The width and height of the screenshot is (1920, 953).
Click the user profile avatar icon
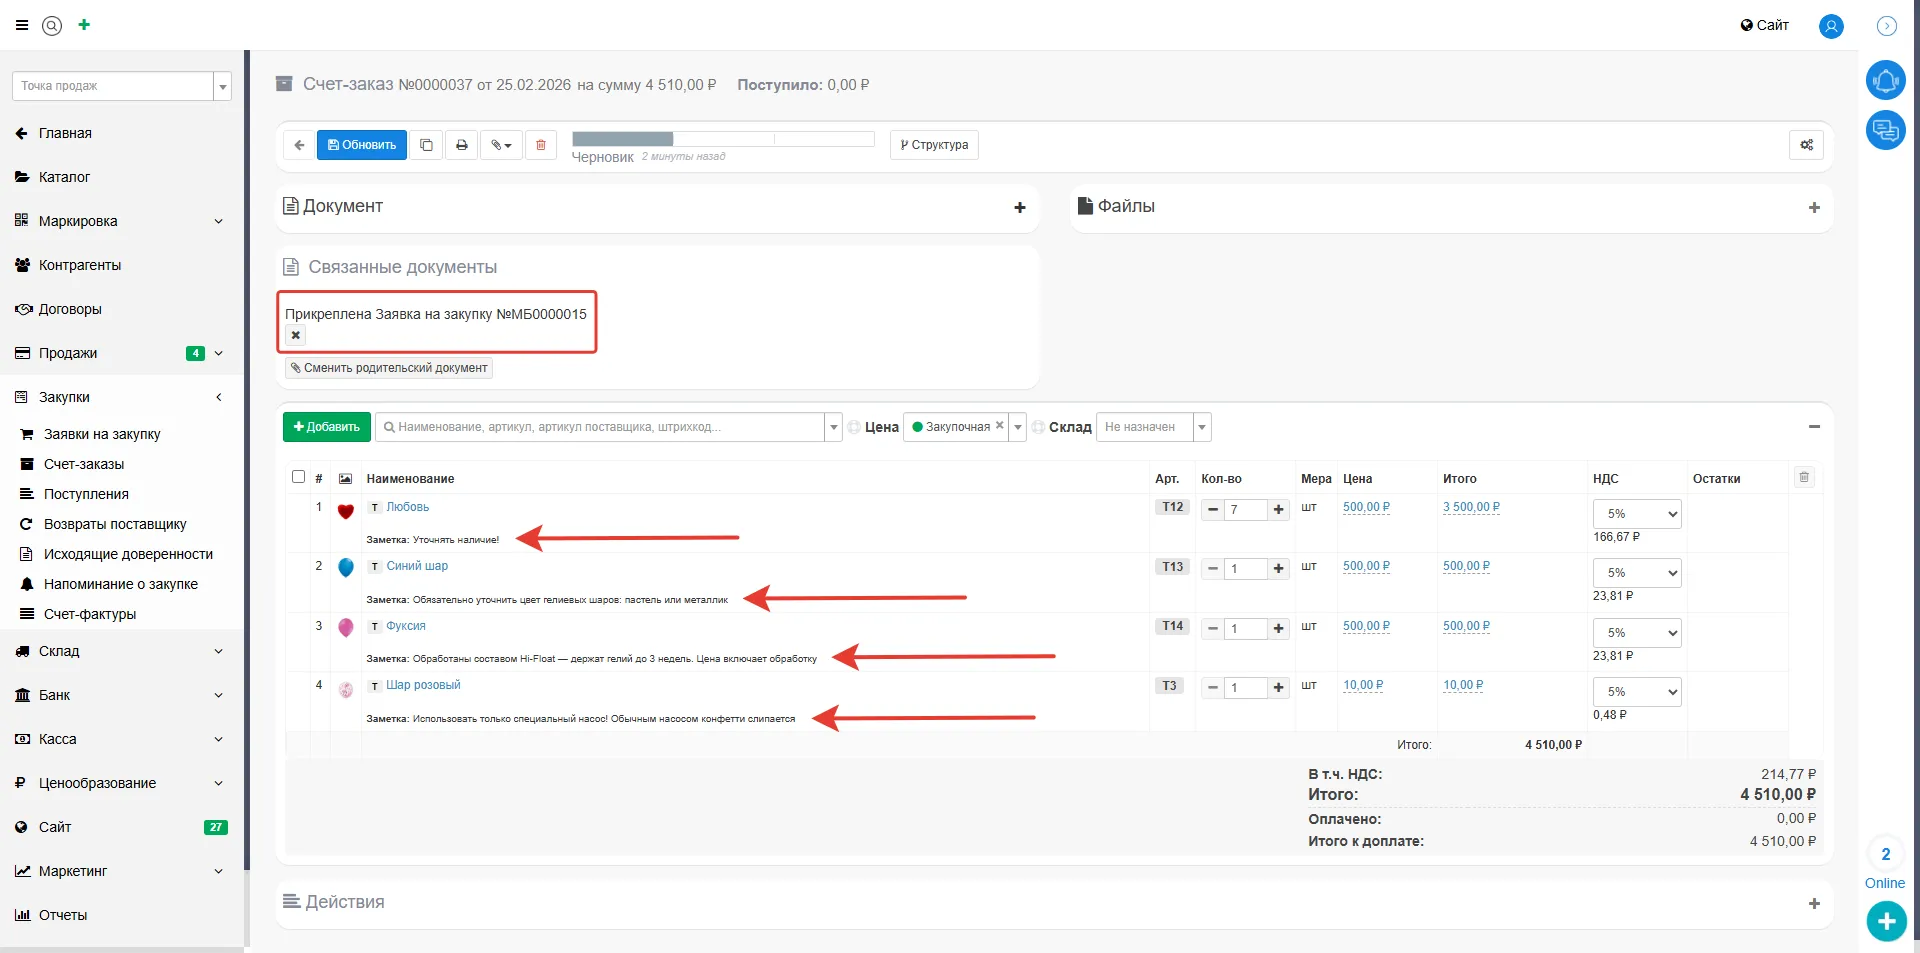point(1830,26)
